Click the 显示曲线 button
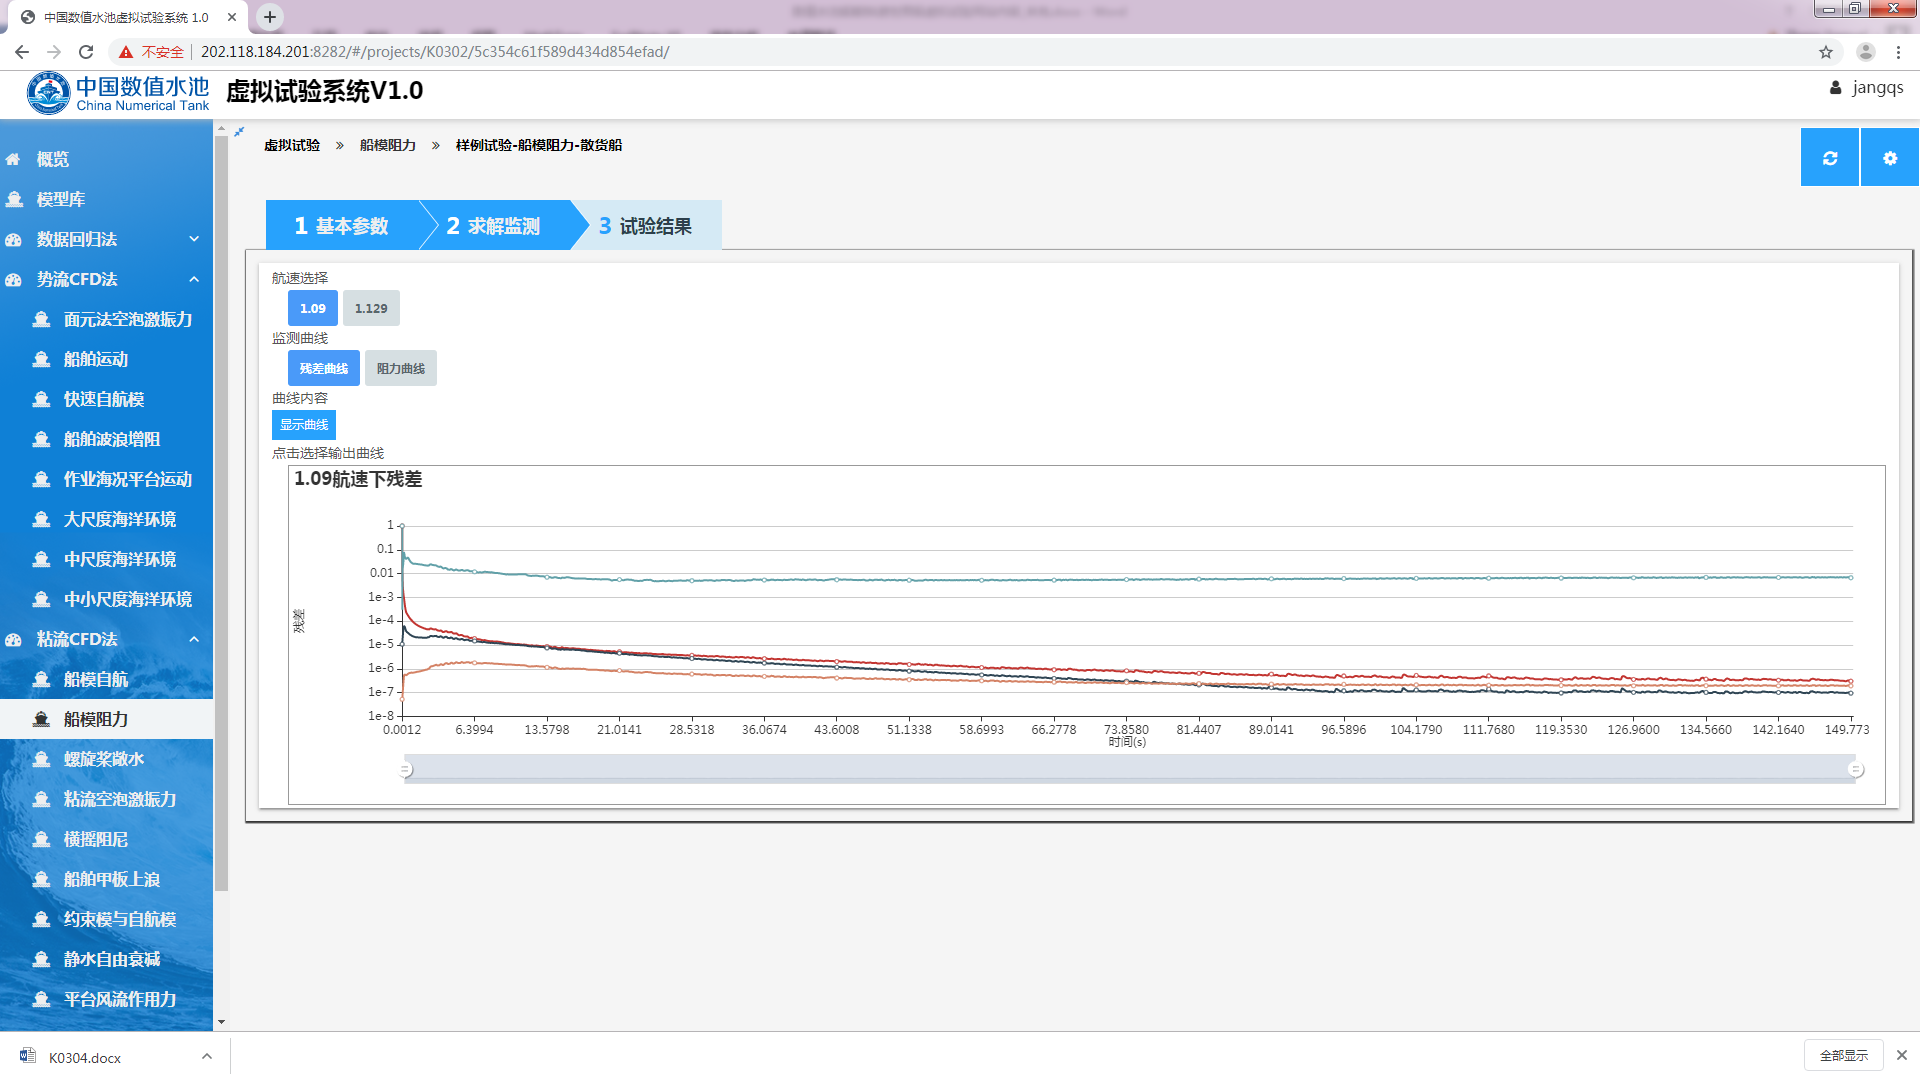This screenshot has width=1920, height=1080. 304,425
